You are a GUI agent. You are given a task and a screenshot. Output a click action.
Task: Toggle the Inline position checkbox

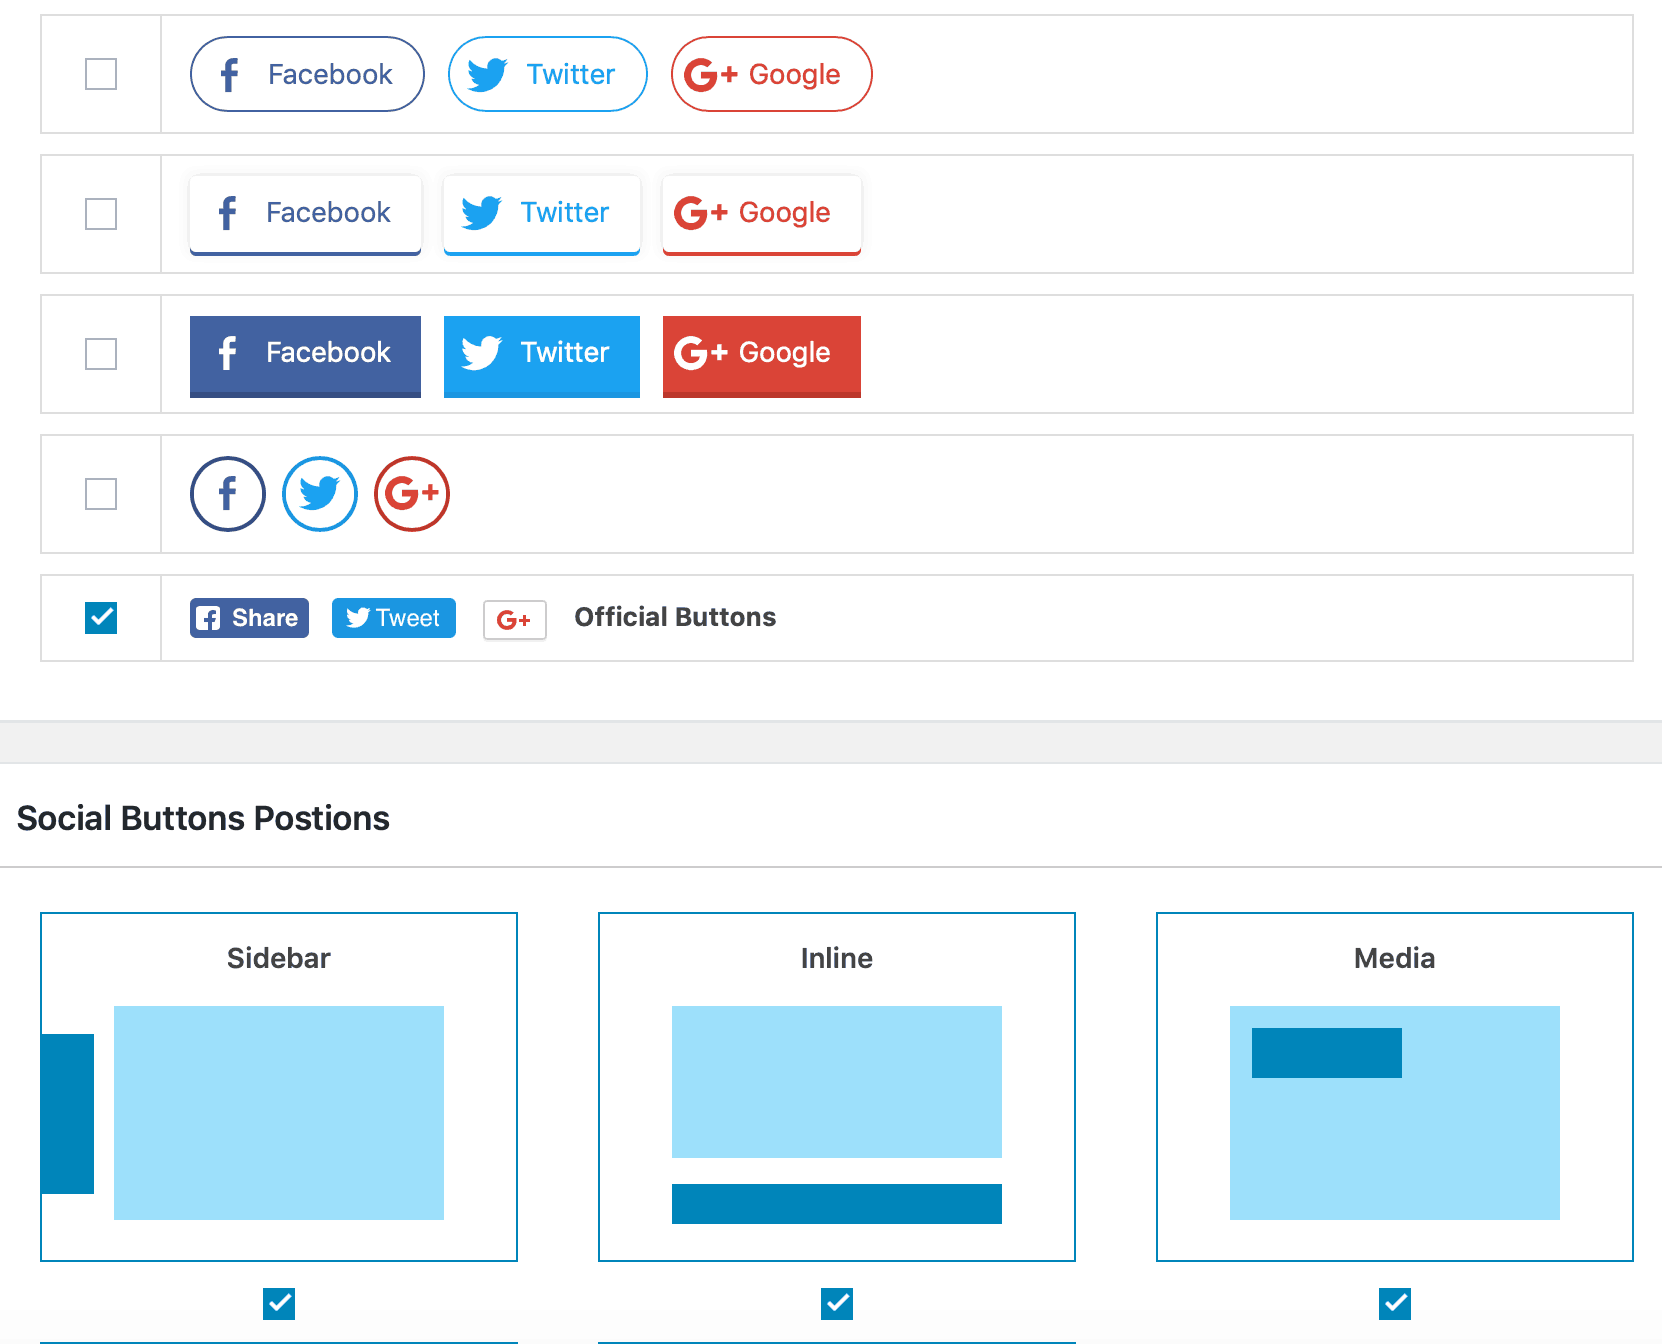(837, 1304)
